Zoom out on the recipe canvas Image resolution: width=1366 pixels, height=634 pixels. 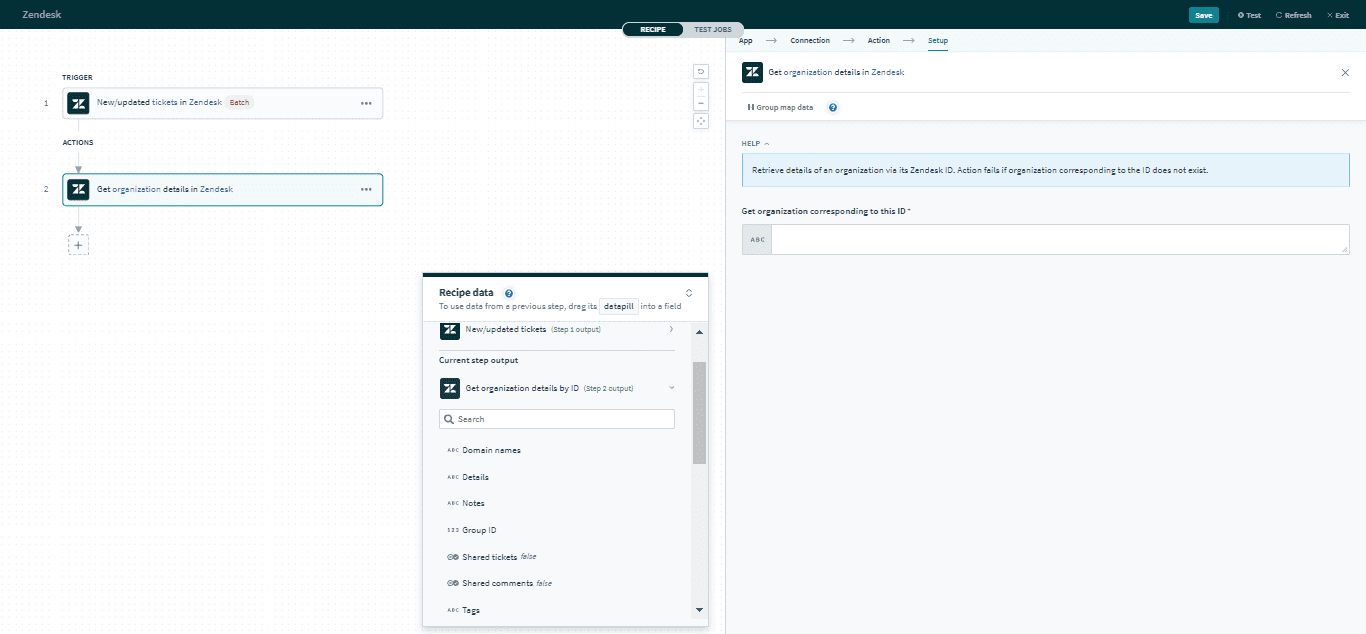pos(700,104)
